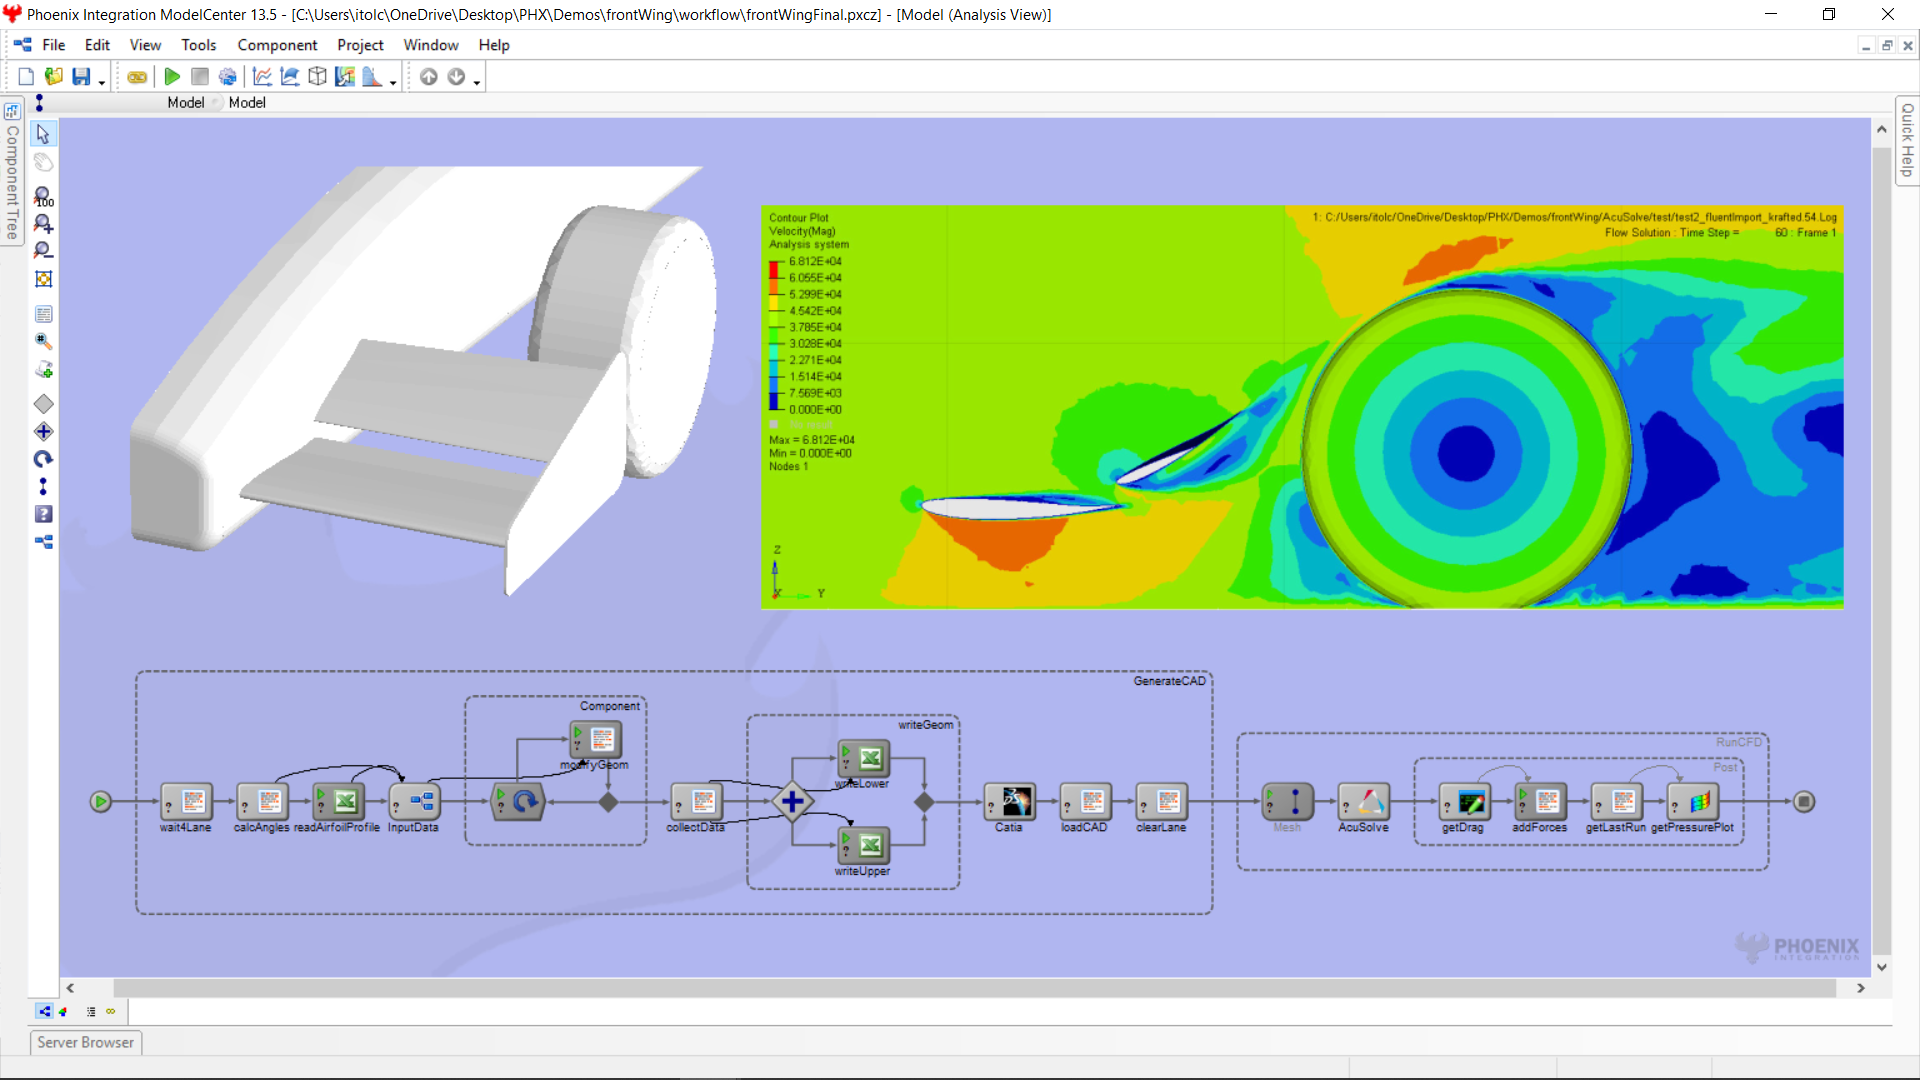Fit the workflow to the window

[43, 279]
